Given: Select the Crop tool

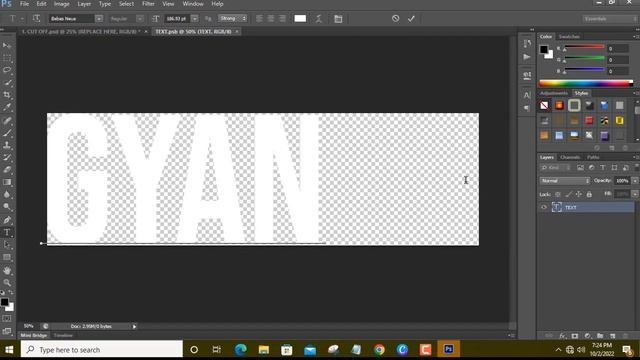Looking at the screenshot, I should coord(7,95).
